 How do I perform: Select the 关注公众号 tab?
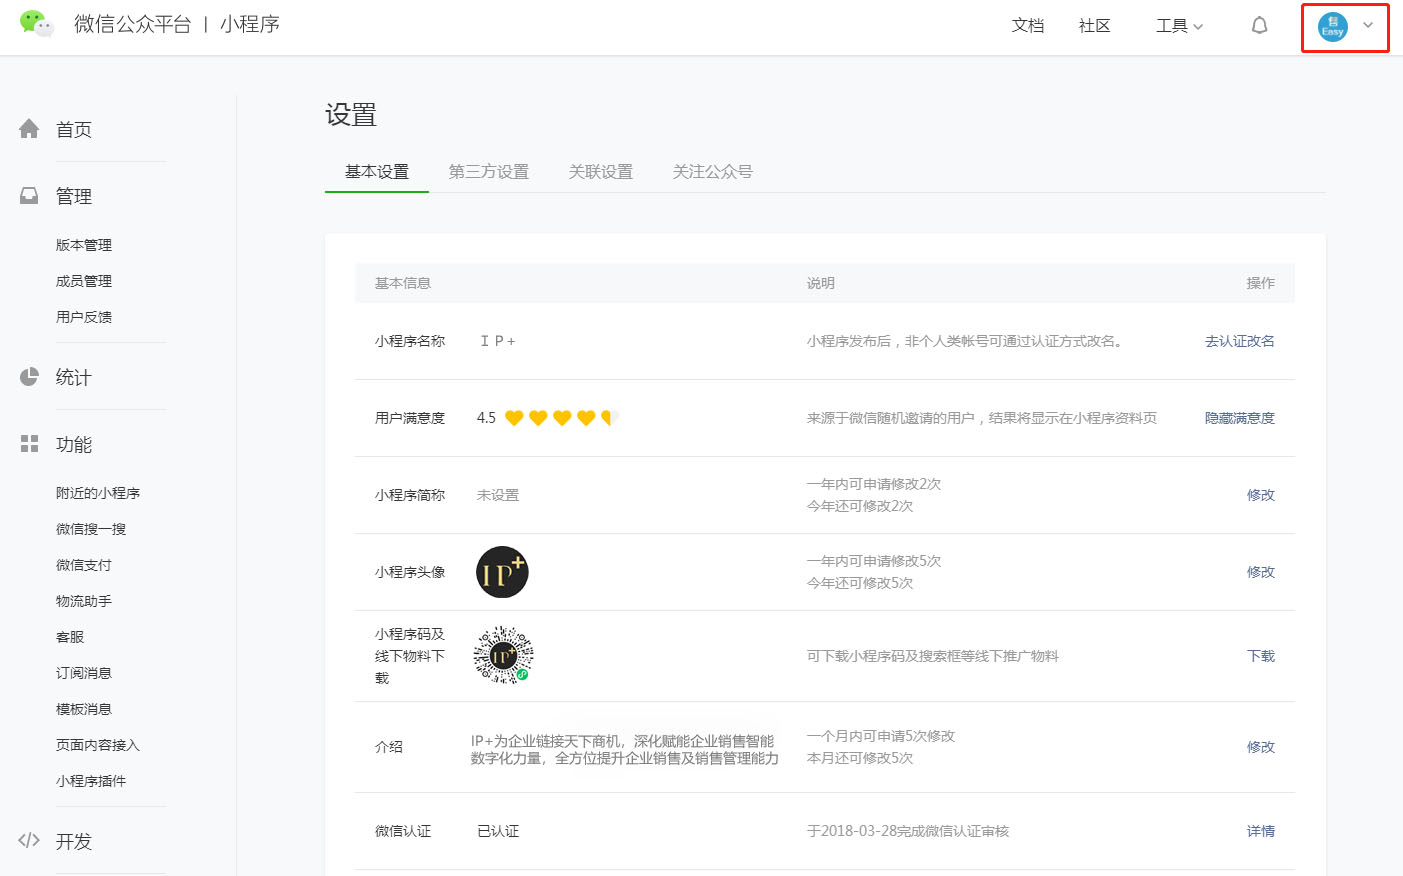[x=712, y=172]
